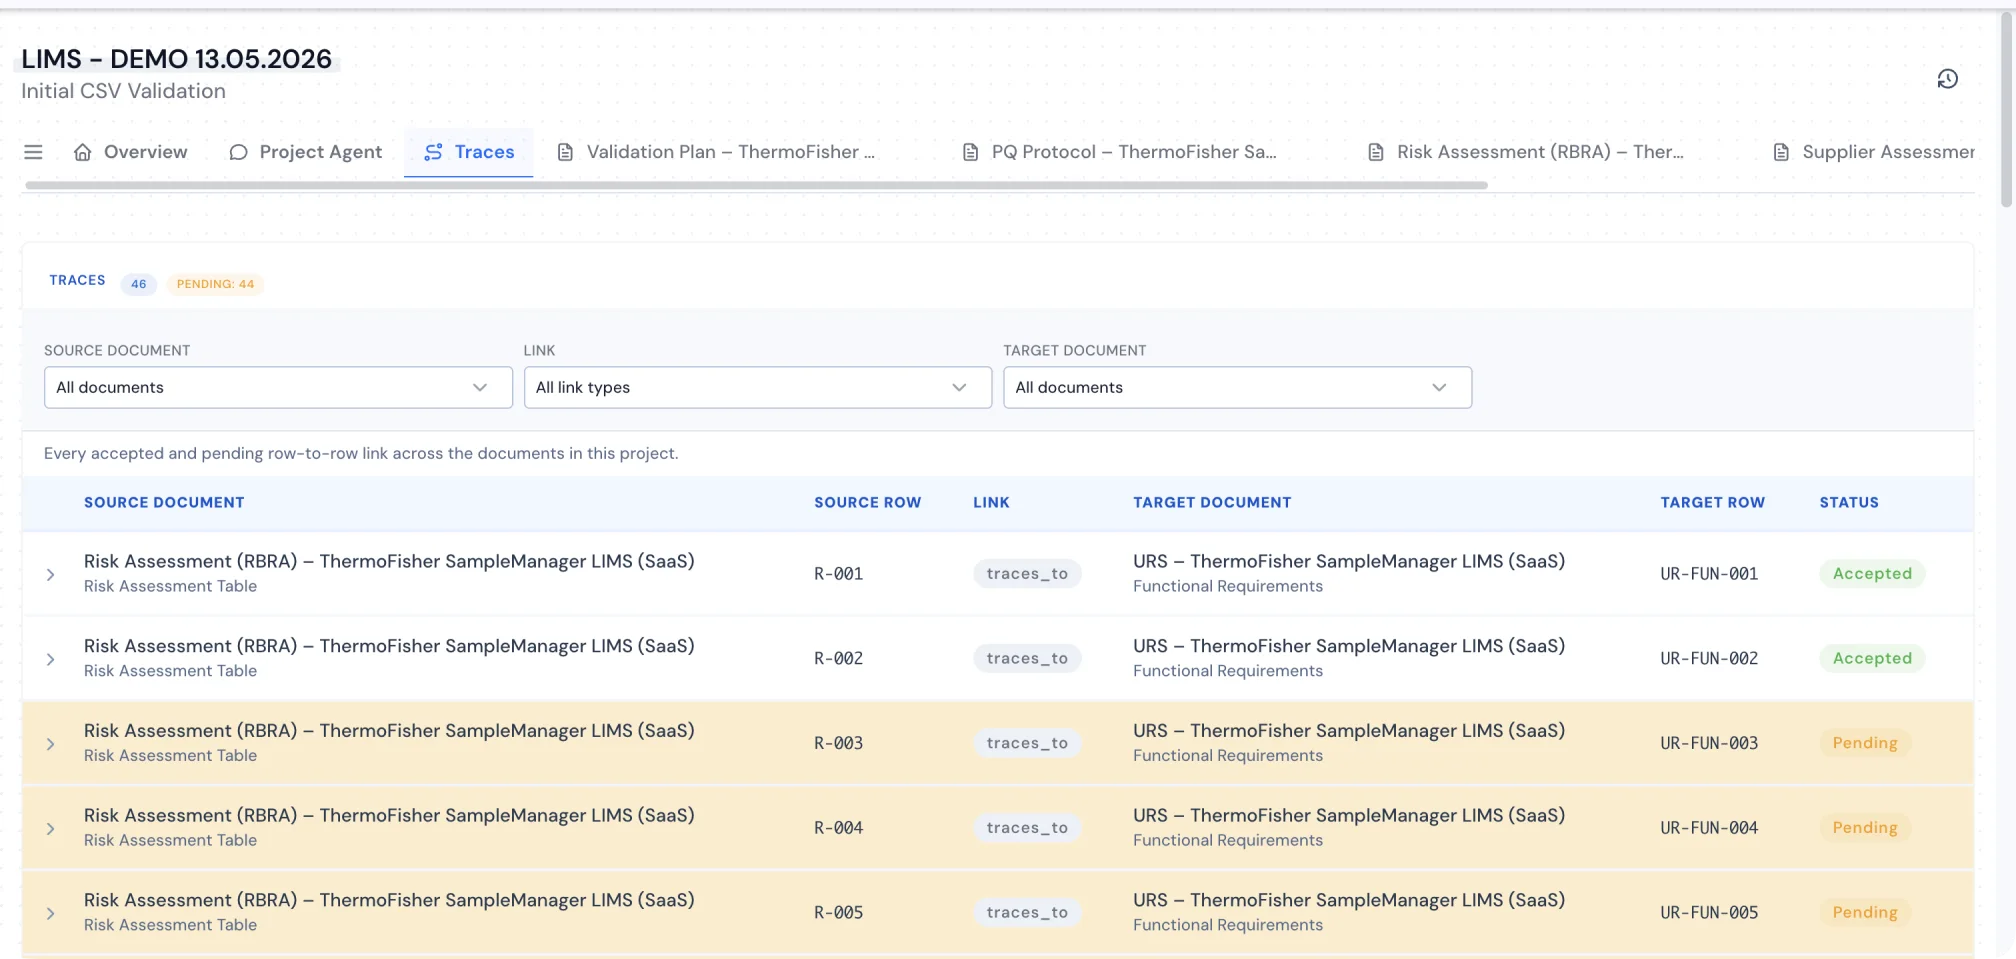
Task: Click the Accepted status for R-002
Action: click(1872, 658)
